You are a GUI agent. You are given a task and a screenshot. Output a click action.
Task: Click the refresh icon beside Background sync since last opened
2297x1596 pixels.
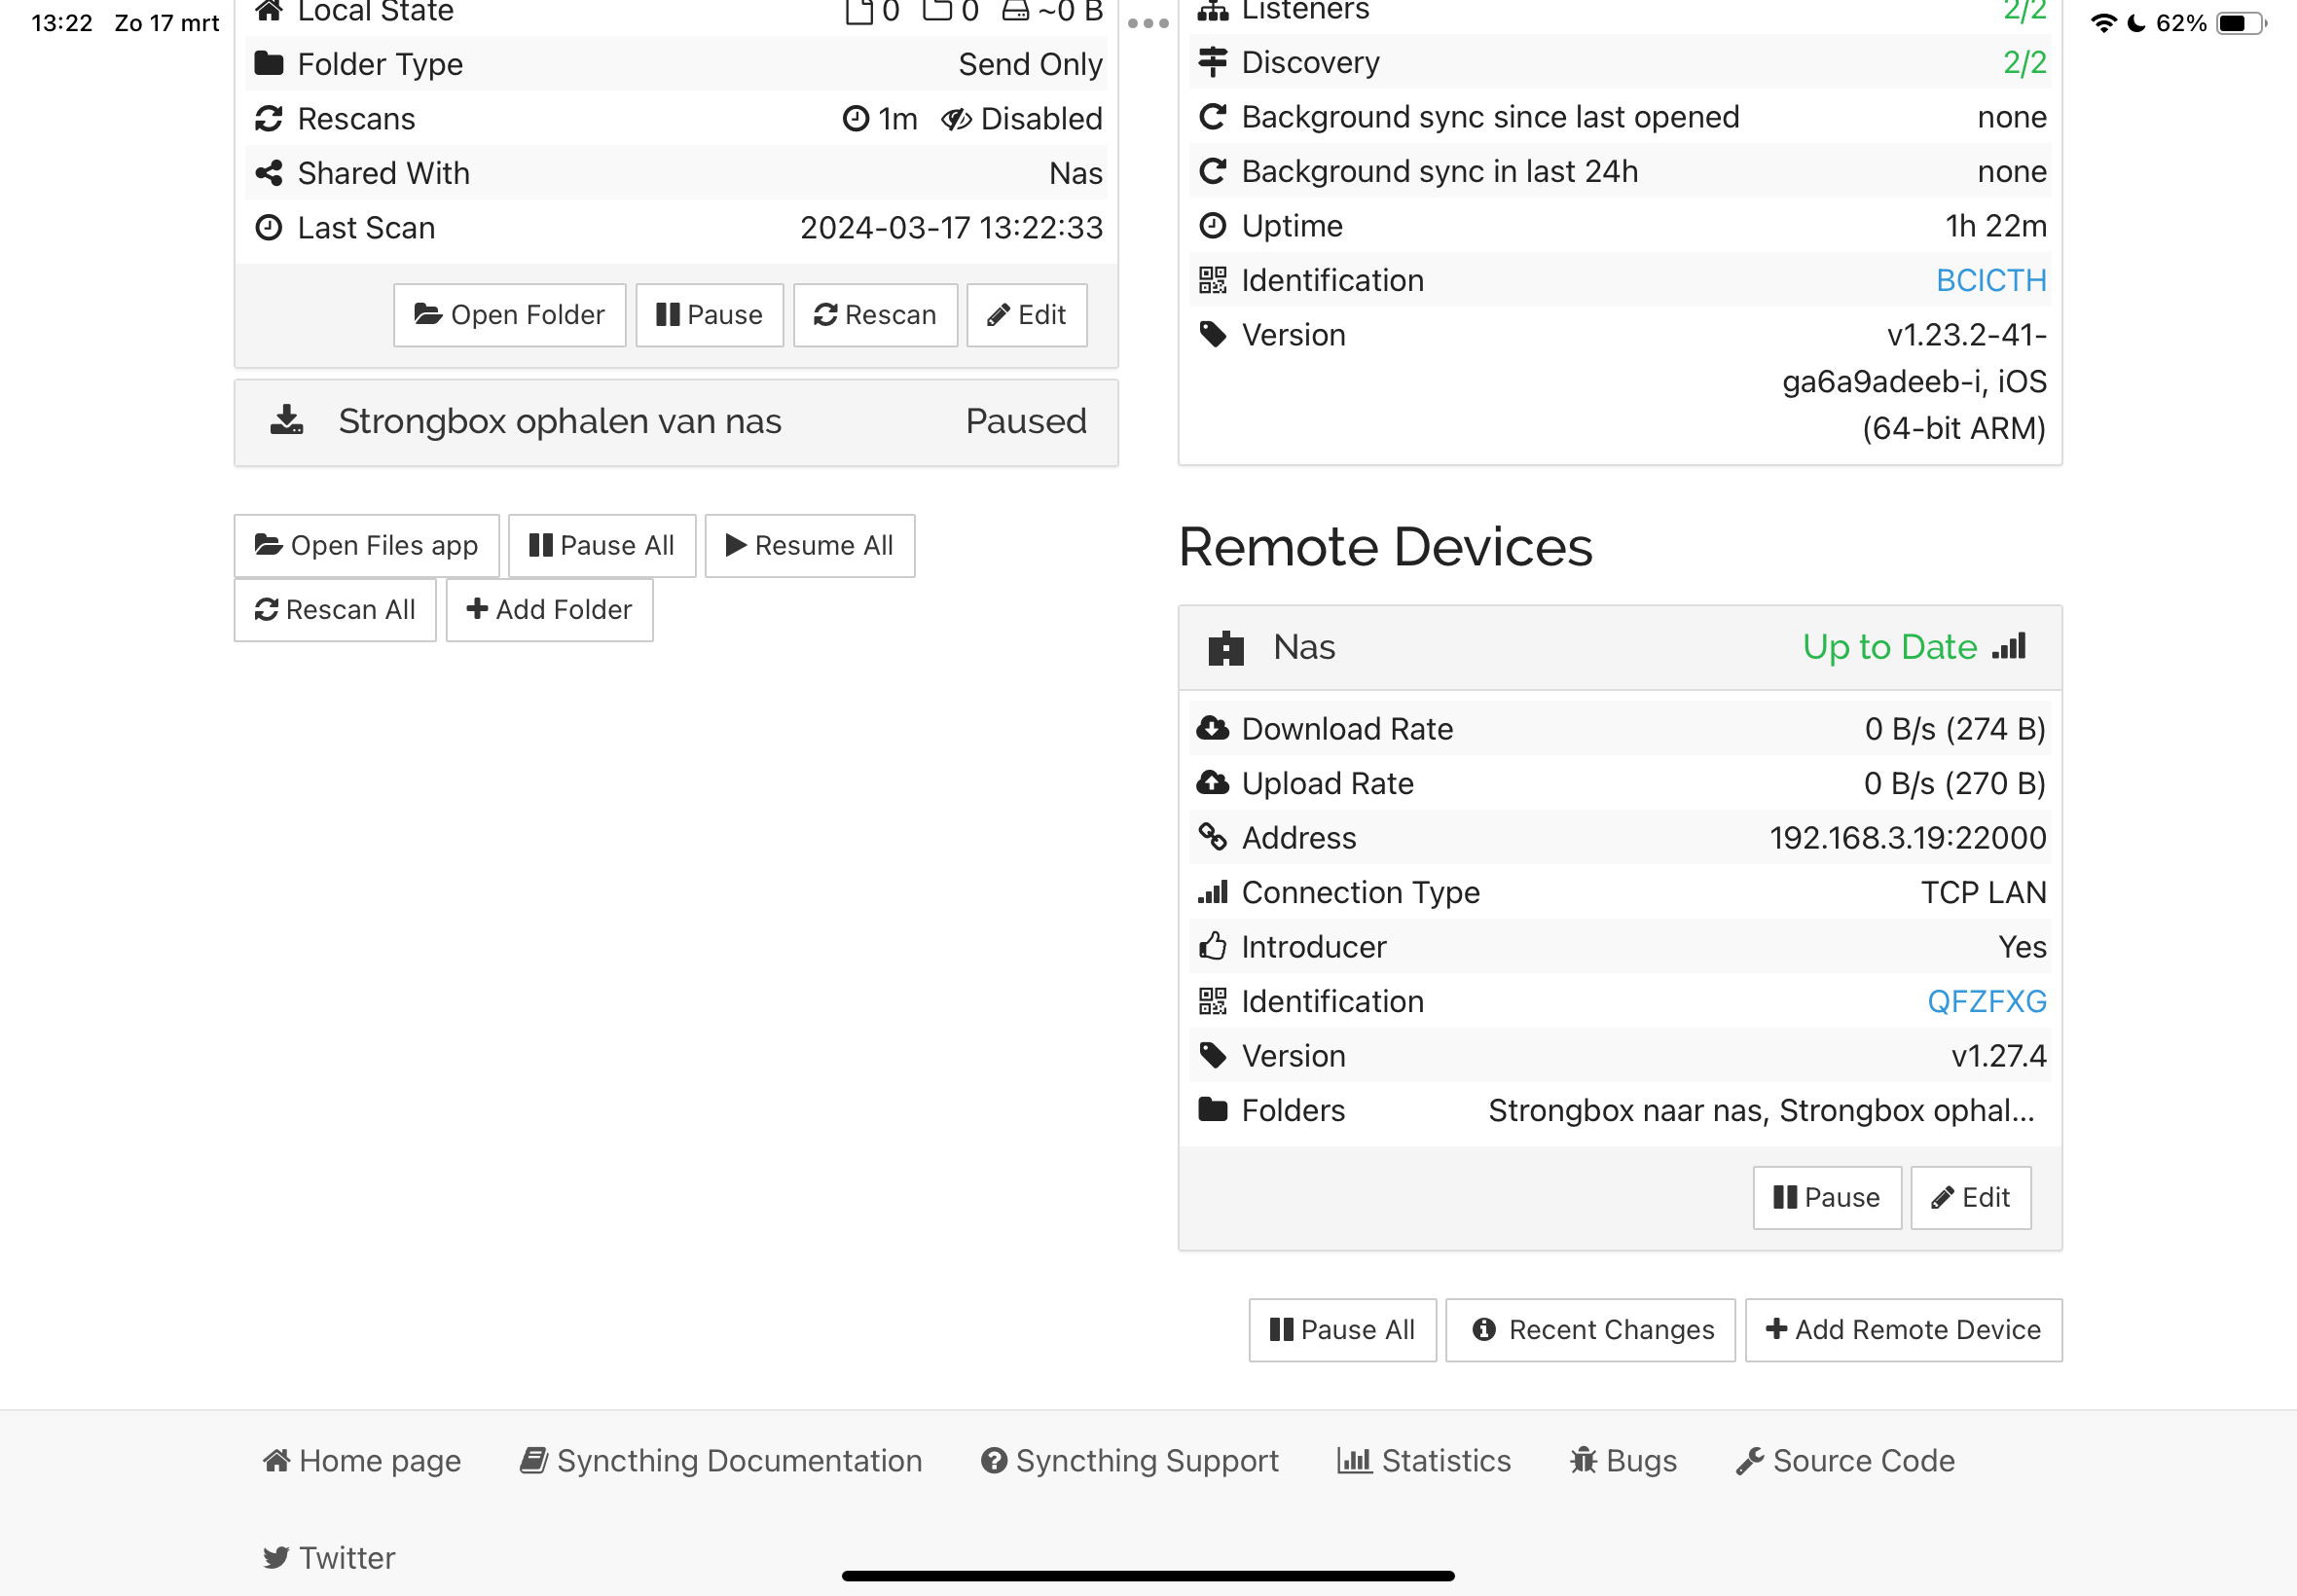(1213, 117)
